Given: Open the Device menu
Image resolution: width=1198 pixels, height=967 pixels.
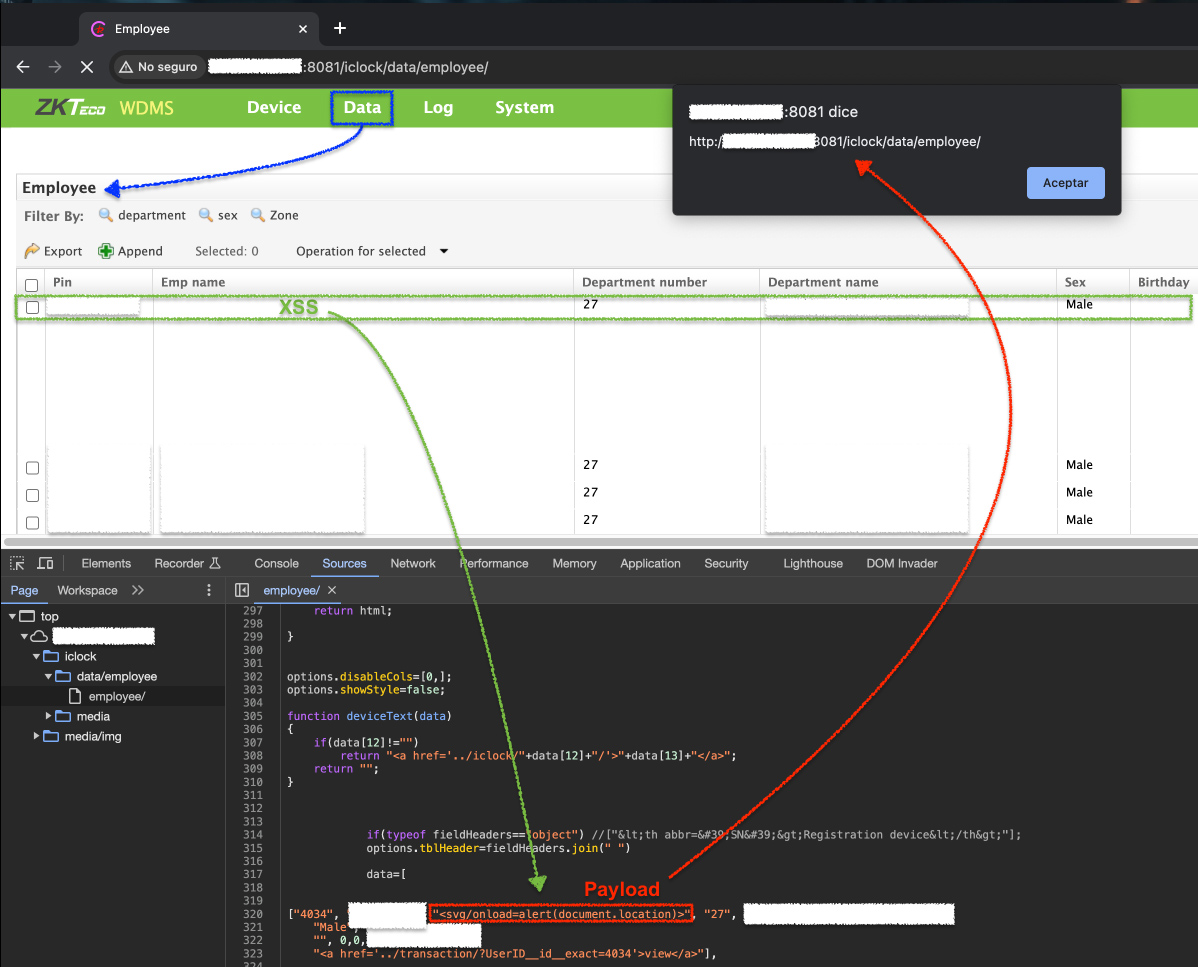Looking at the screenshot, I should pos(274,108).
